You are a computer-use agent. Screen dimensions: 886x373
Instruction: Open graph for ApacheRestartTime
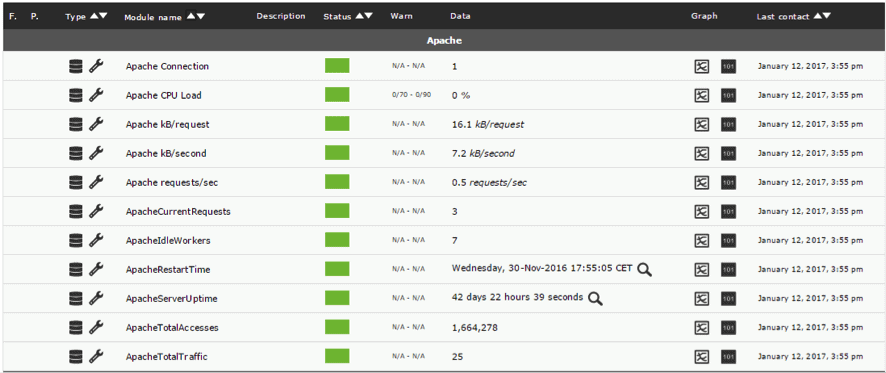[x=702, y=270]
